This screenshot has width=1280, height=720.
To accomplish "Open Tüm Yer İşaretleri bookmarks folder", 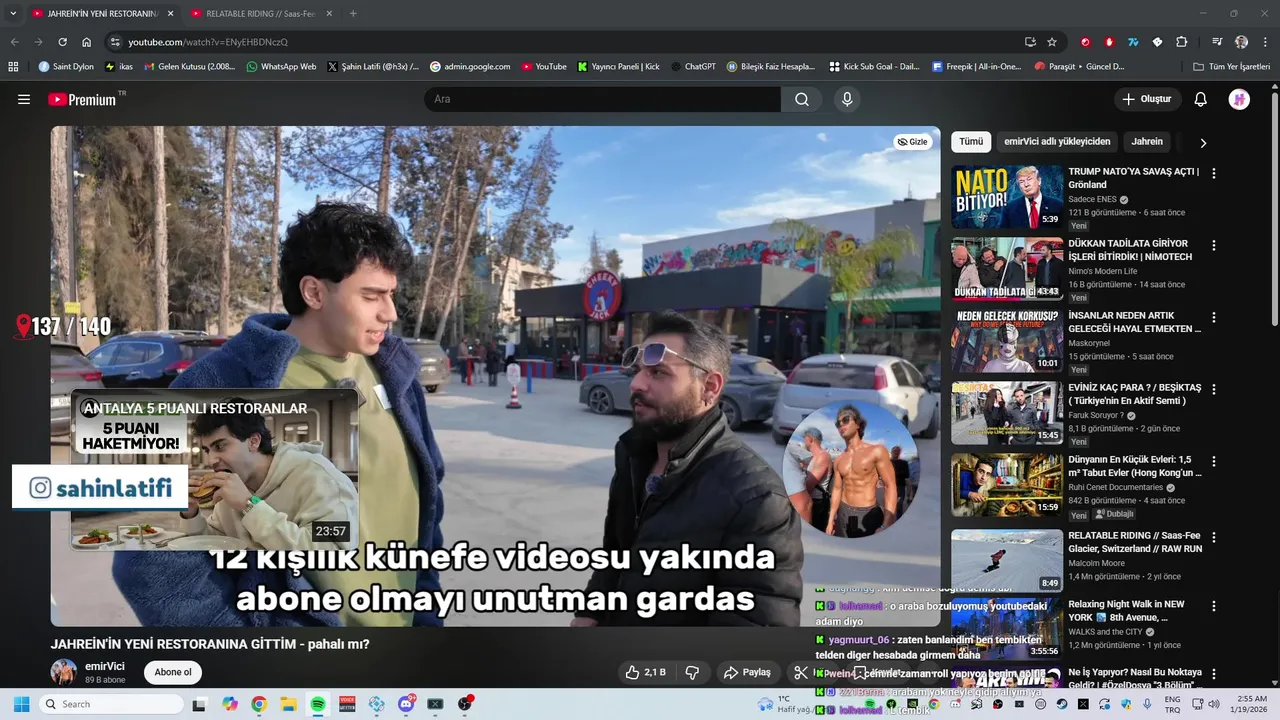I will [1232, 66].
